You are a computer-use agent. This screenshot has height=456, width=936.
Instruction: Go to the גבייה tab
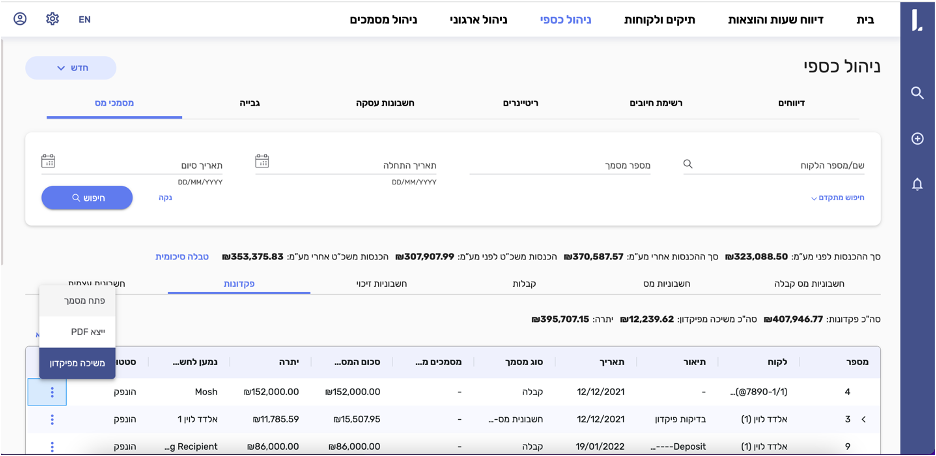point(249,103)
